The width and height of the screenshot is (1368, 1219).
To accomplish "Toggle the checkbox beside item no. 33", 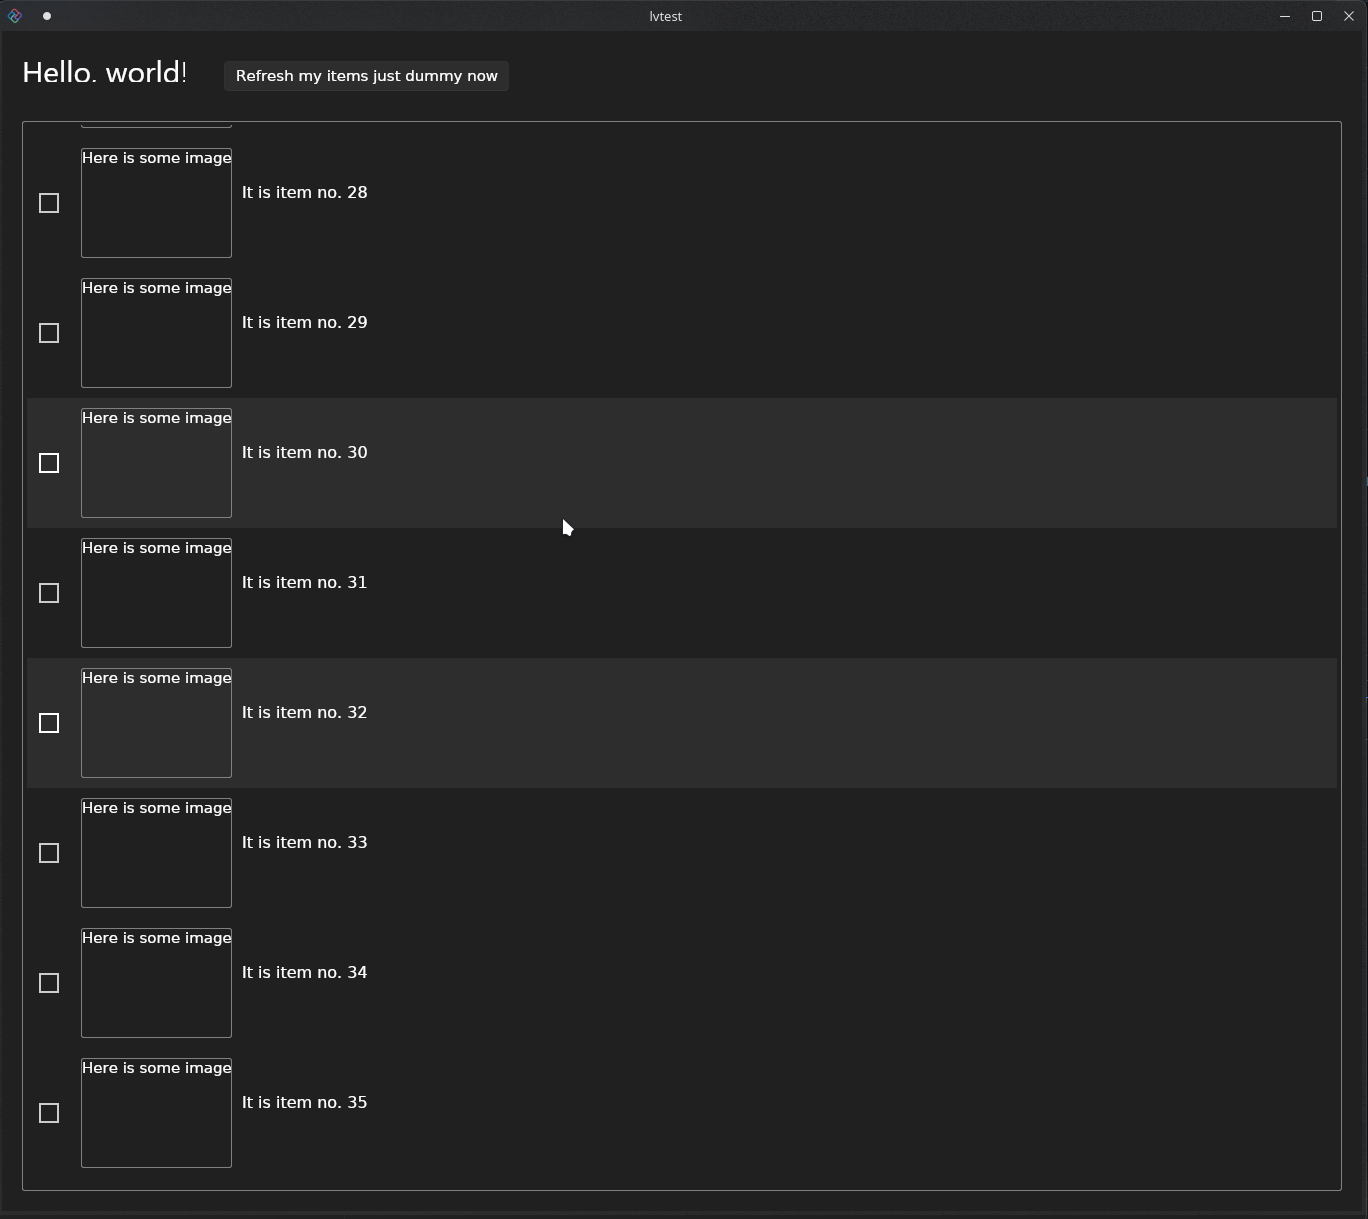I will click(x=48, y=853).
